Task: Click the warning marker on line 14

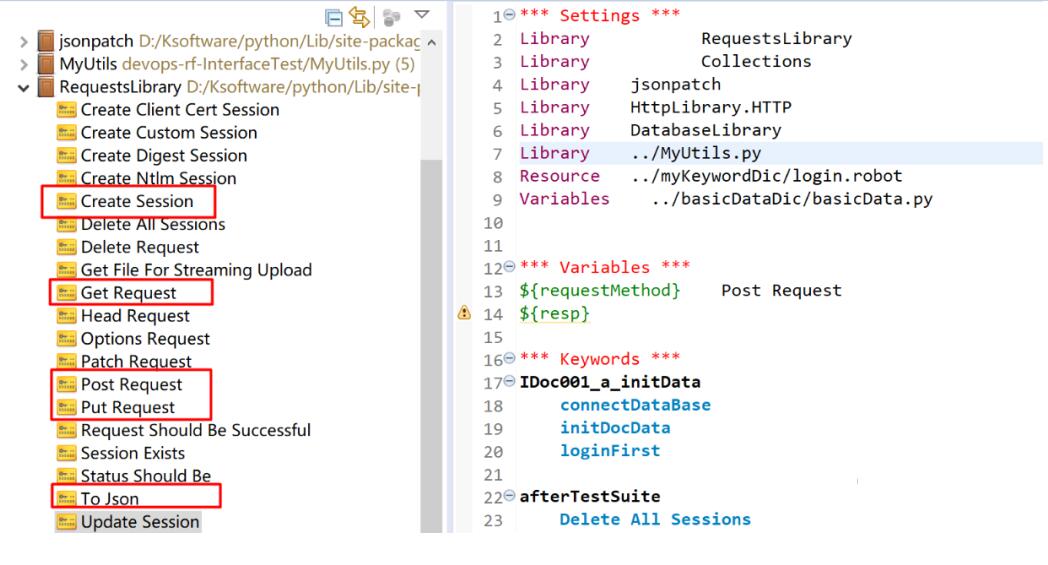Action: 464,313
